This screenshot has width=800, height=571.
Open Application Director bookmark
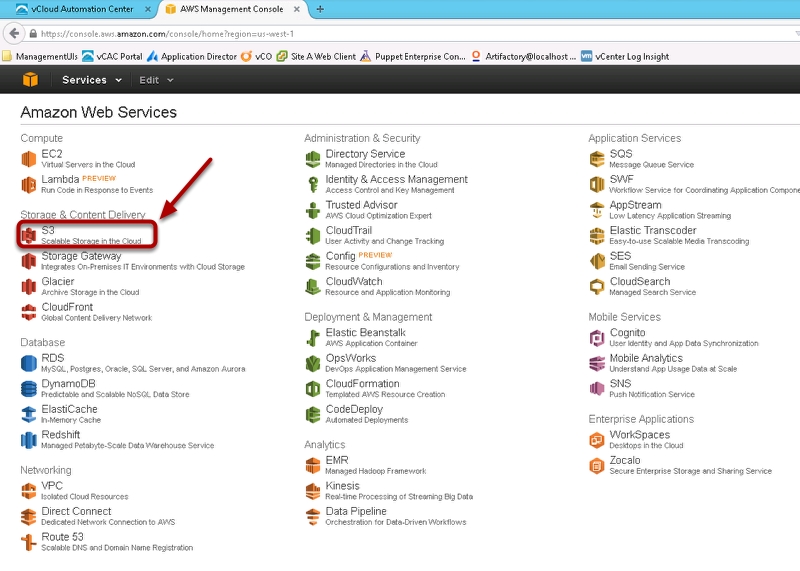click(x=192, y=56)
